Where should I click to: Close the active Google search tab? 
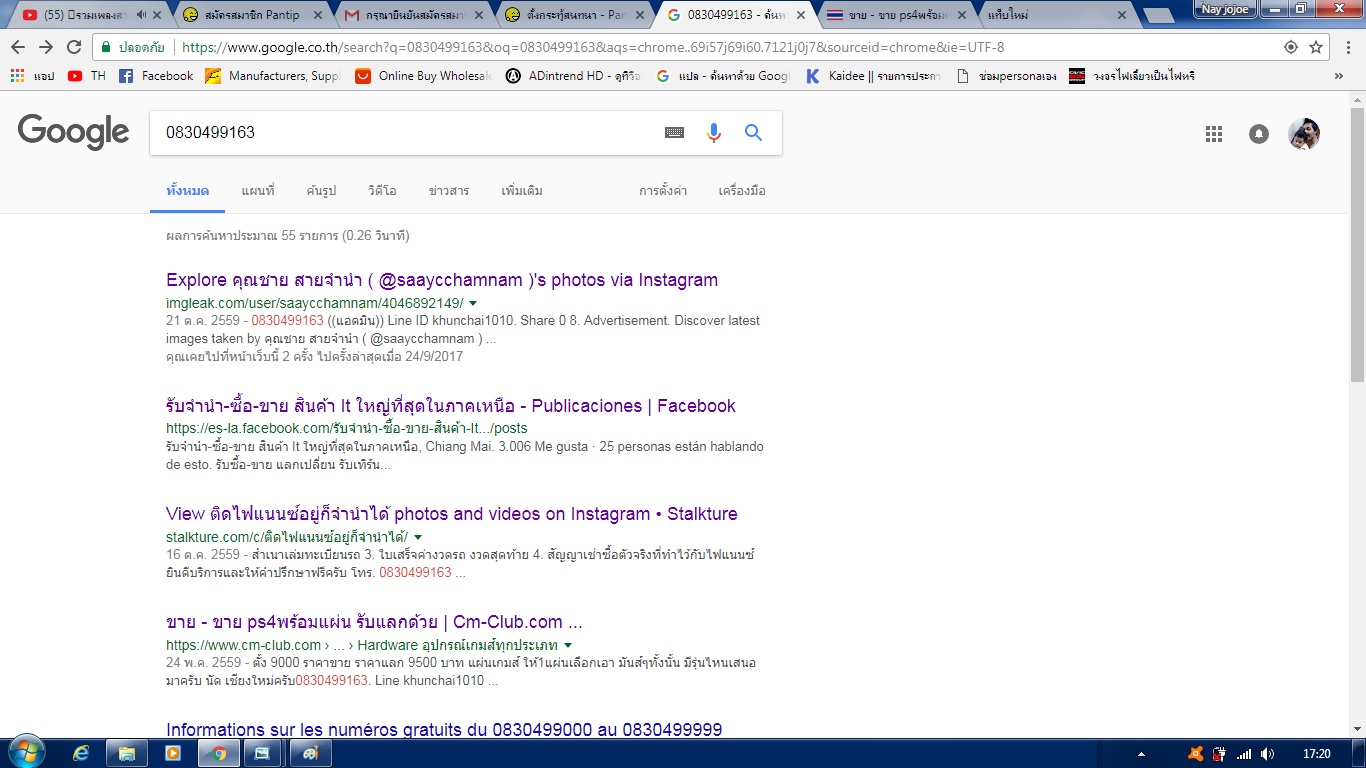[800, 15]
